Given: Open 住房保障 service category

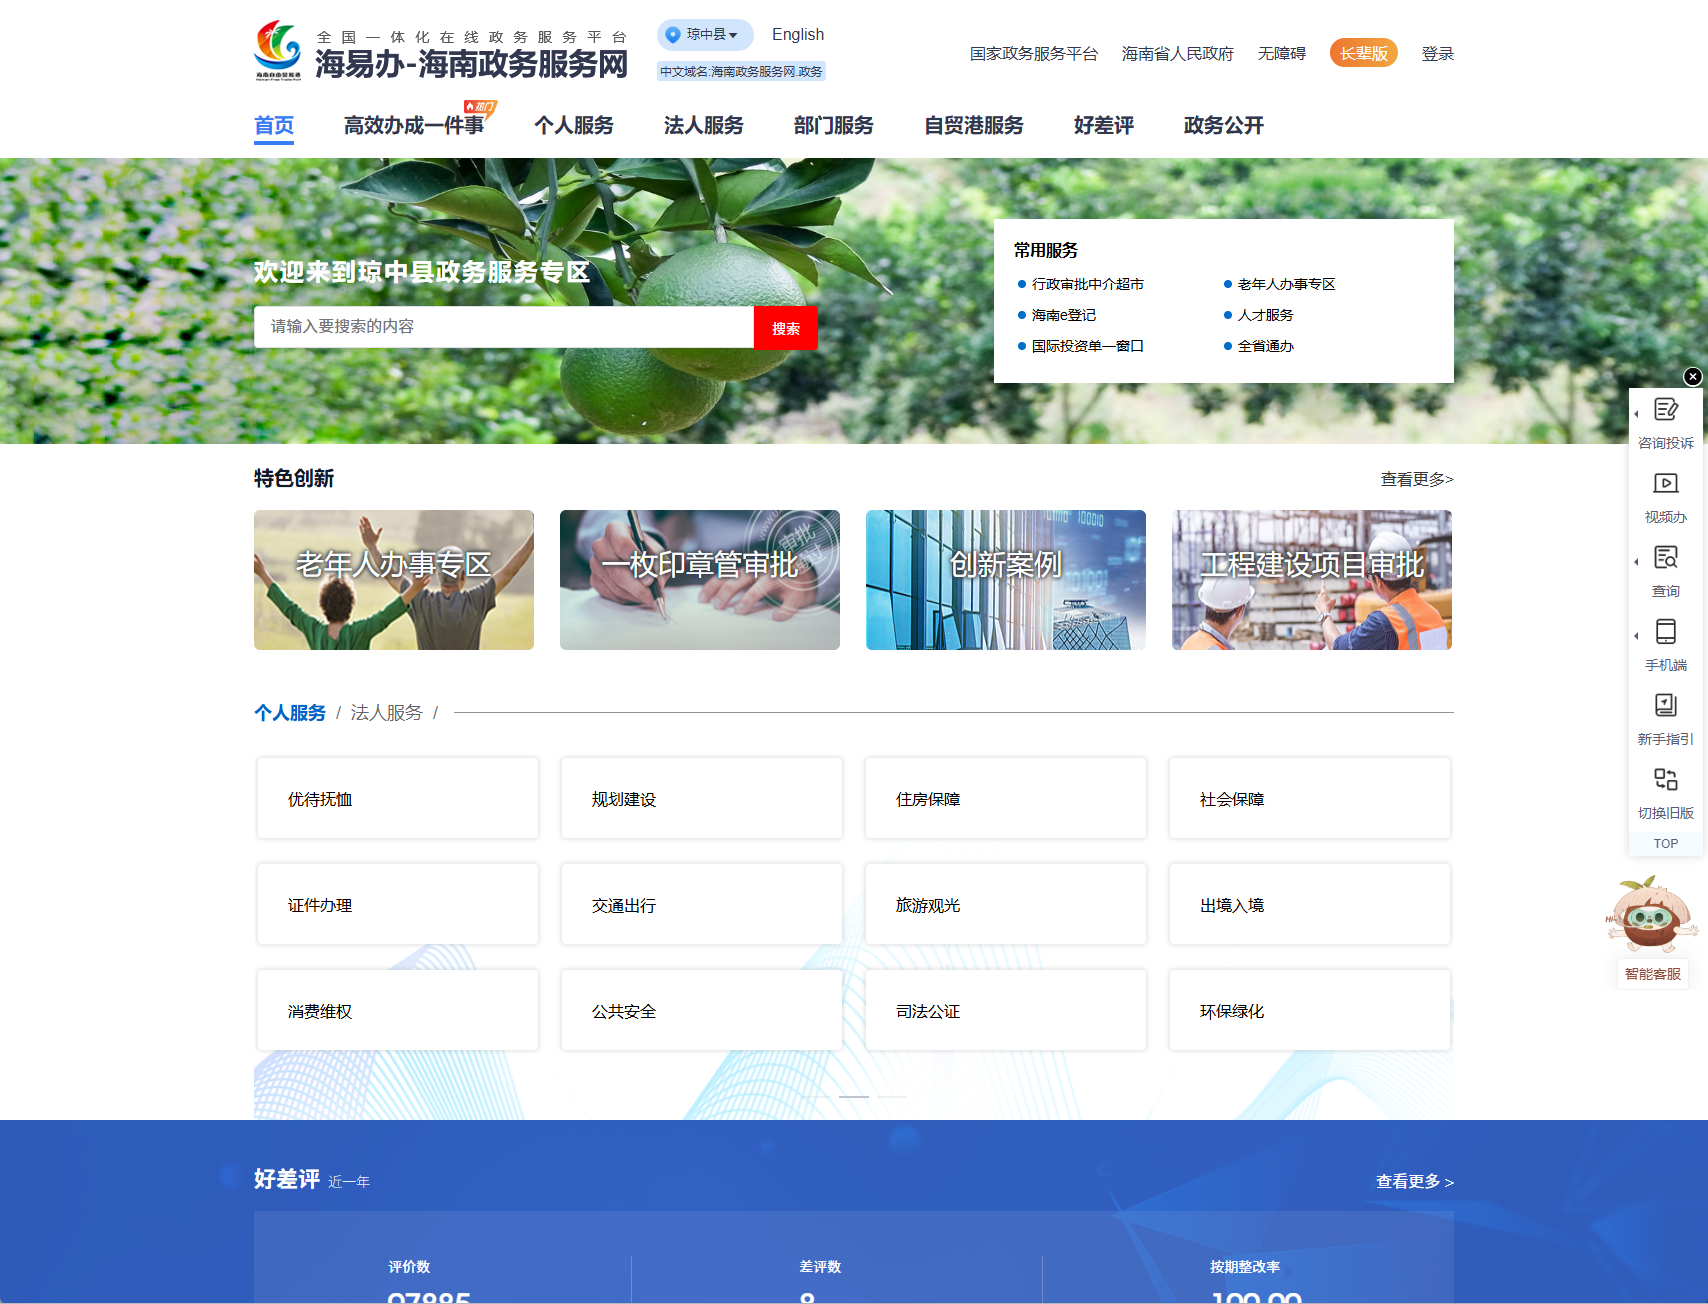Looking at the screenshot, I should click(x=1006, y=798).
